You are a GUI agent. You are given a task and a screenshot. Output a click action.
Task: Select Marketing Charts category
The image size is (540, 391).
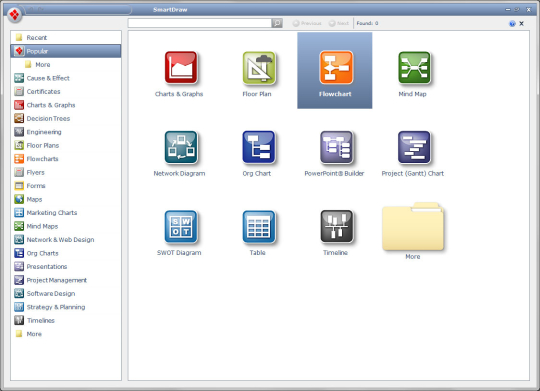(66, 213)
